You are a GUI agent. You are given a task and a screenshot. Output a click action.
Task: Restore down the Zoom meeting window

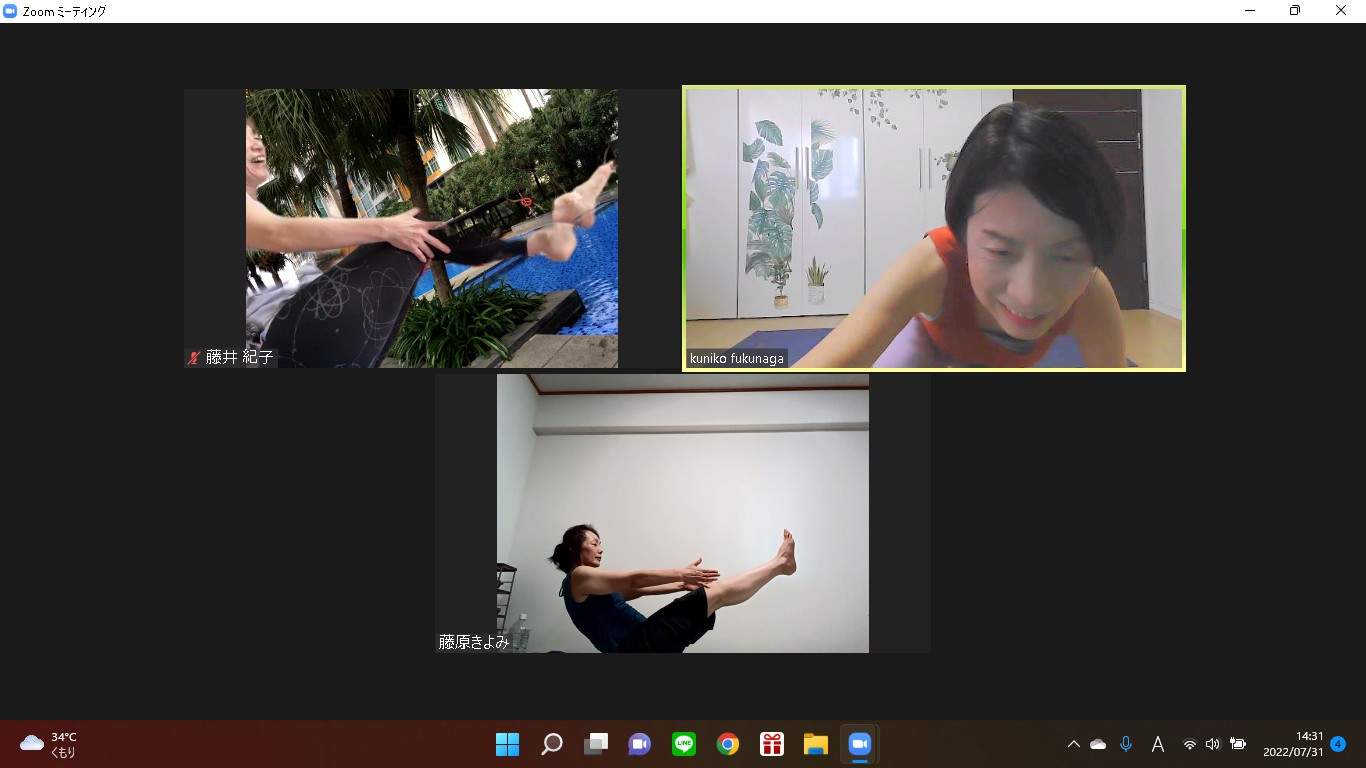1295,11
